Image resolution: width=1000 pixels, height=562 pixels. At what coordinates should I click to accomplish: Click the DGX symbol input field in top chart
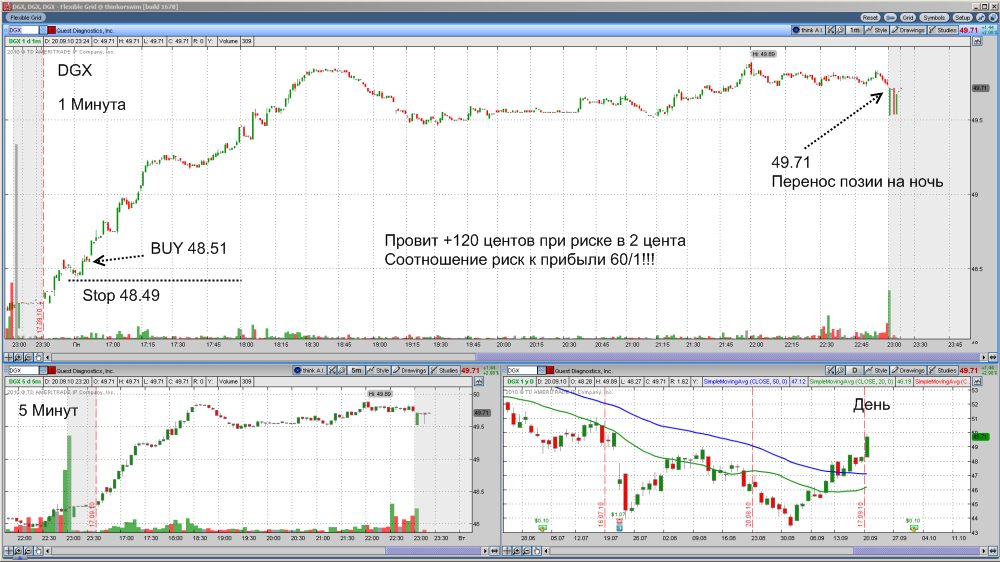(x=24, y=31)
